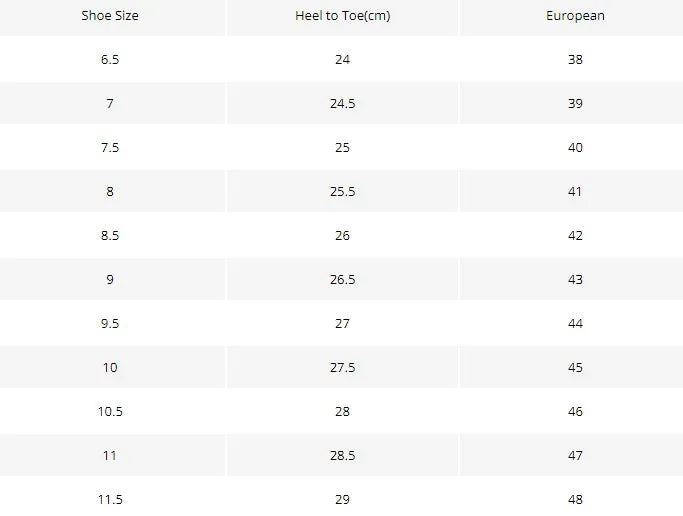
Task: Select shoe size 6.5 cell
Action: [x=112, y=59]
